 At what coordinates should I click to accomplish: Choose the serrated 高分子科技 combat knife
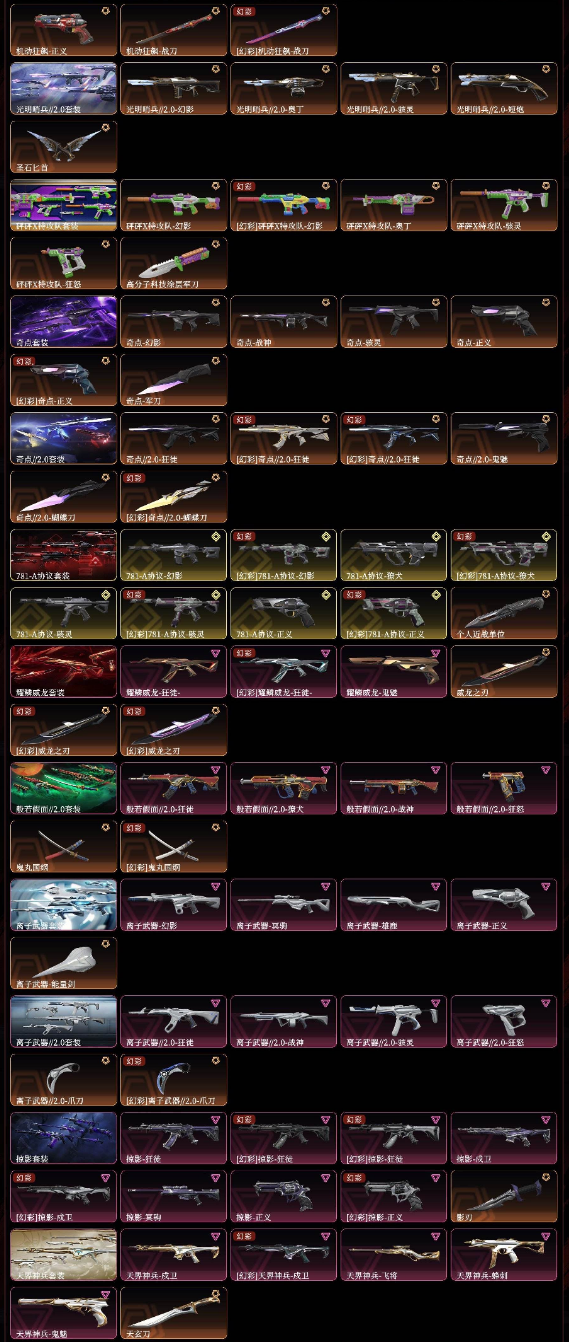click(173, 264)
